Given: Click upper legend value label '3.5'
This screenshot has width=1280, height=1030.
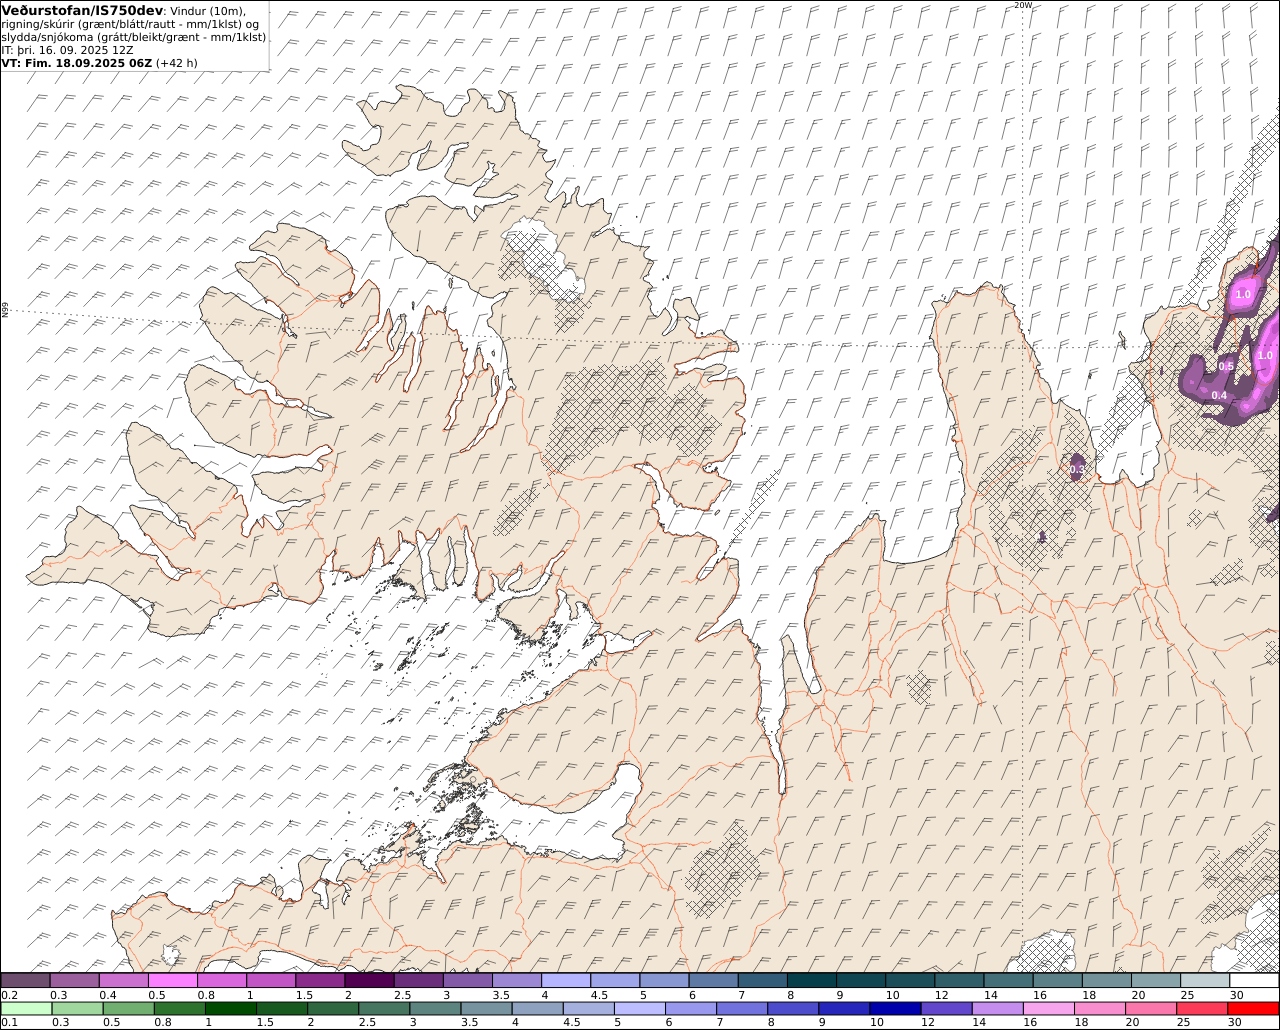Looking at the screenshot, I should (x=501, y=995).
